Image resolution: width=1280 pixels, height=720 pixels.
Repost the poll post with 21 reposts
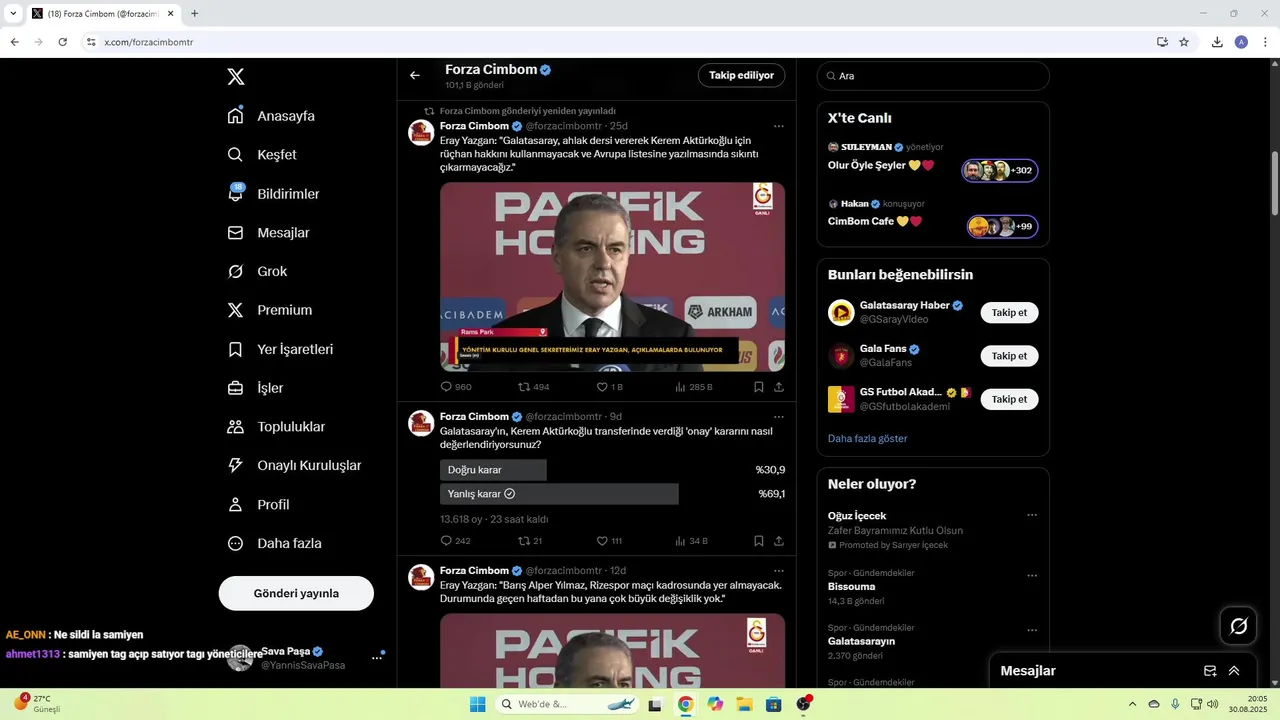[x=530, y=541]
